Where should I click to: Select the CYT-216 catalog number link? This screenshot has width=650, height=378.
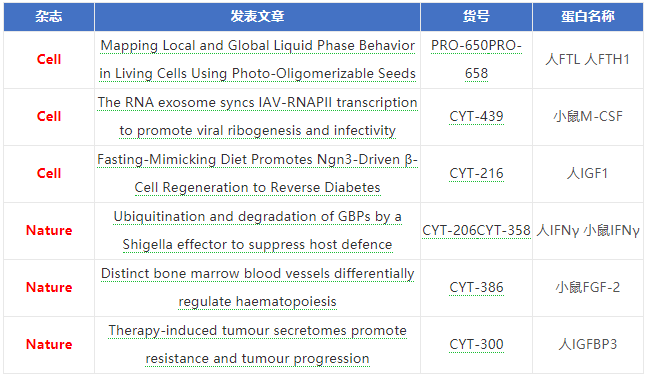click(476, 173)
